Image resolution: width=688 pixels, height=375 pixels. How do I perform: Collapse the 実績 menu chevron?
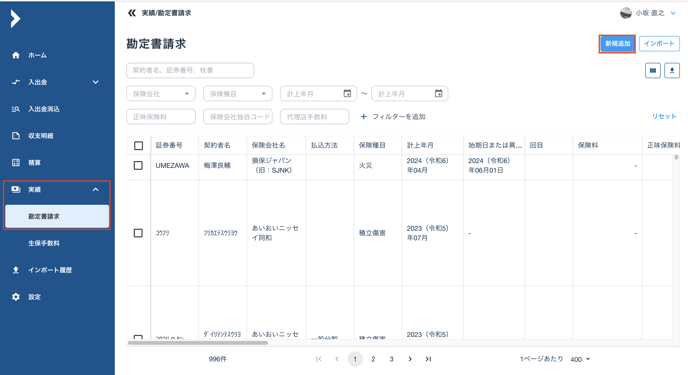pos(96,189)
